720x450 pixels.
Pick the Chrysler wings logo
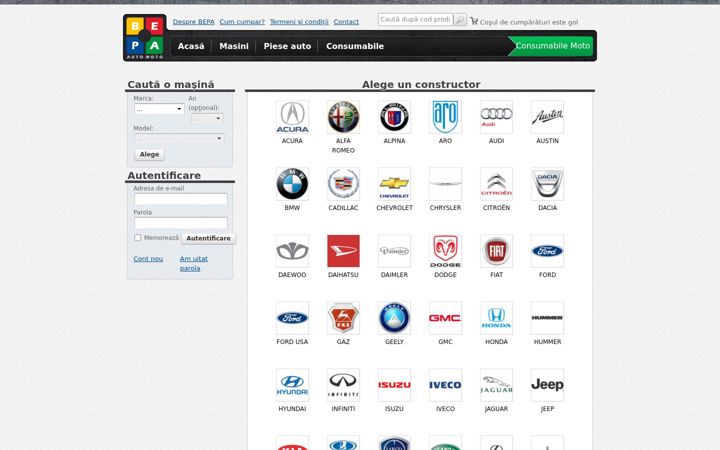pyautogui.click(x=445, y=184)
